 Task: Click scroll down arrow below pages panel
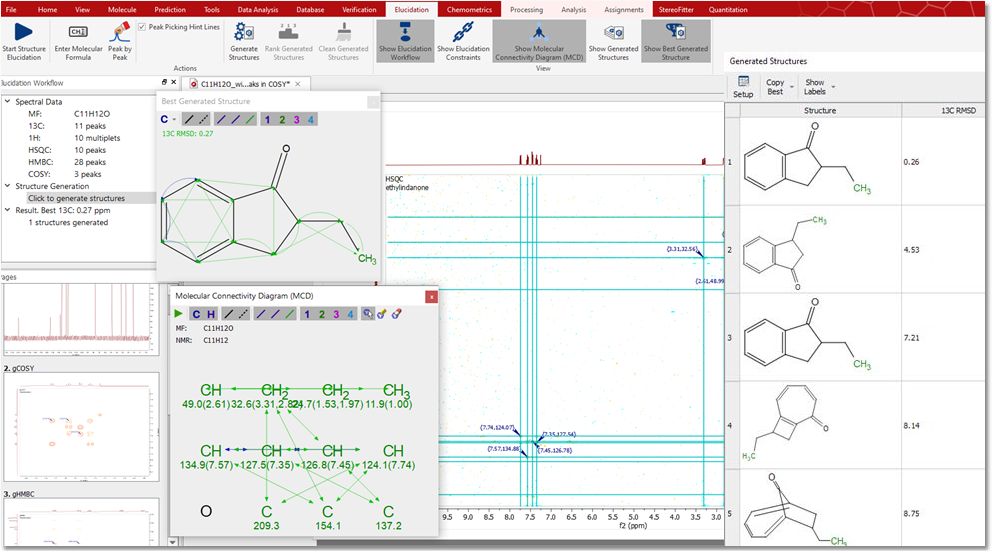click(173, 542)
